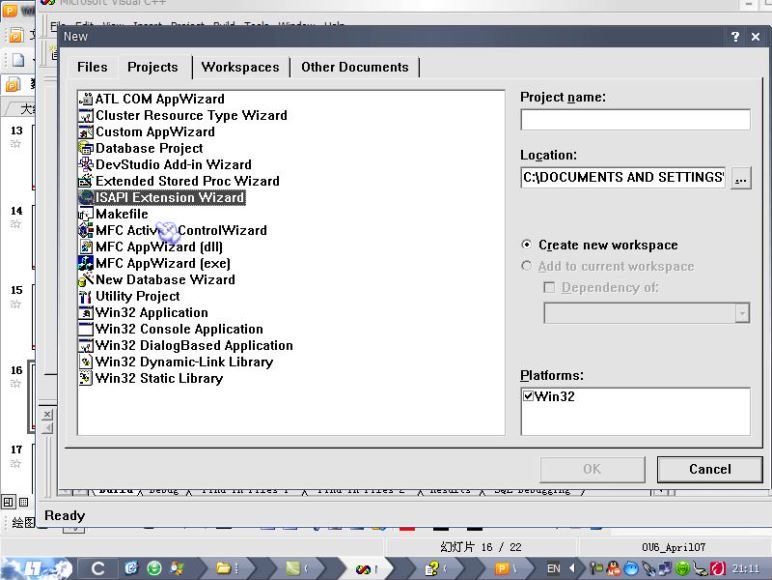Toggle the Win32 platform checkbox
This screenshot has width=772, height=580.
click(x=528, y=396)
